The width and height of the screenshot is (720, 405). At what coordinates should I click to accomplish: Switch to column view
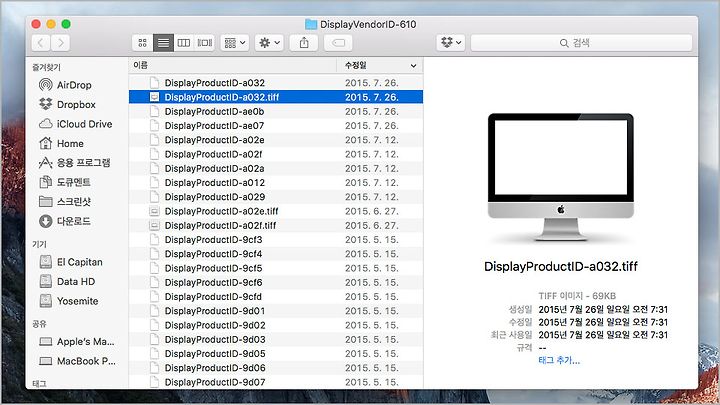pos(184,43)
